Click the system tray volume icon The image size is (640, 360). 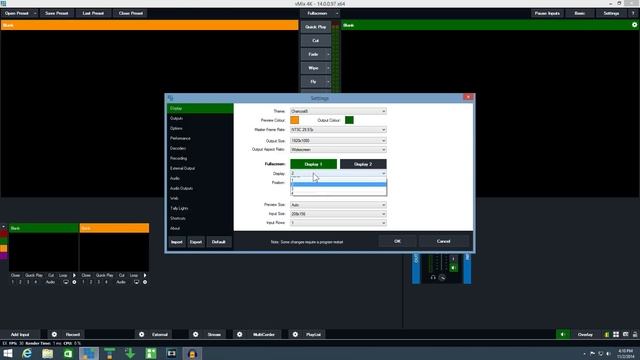point(608,353)
